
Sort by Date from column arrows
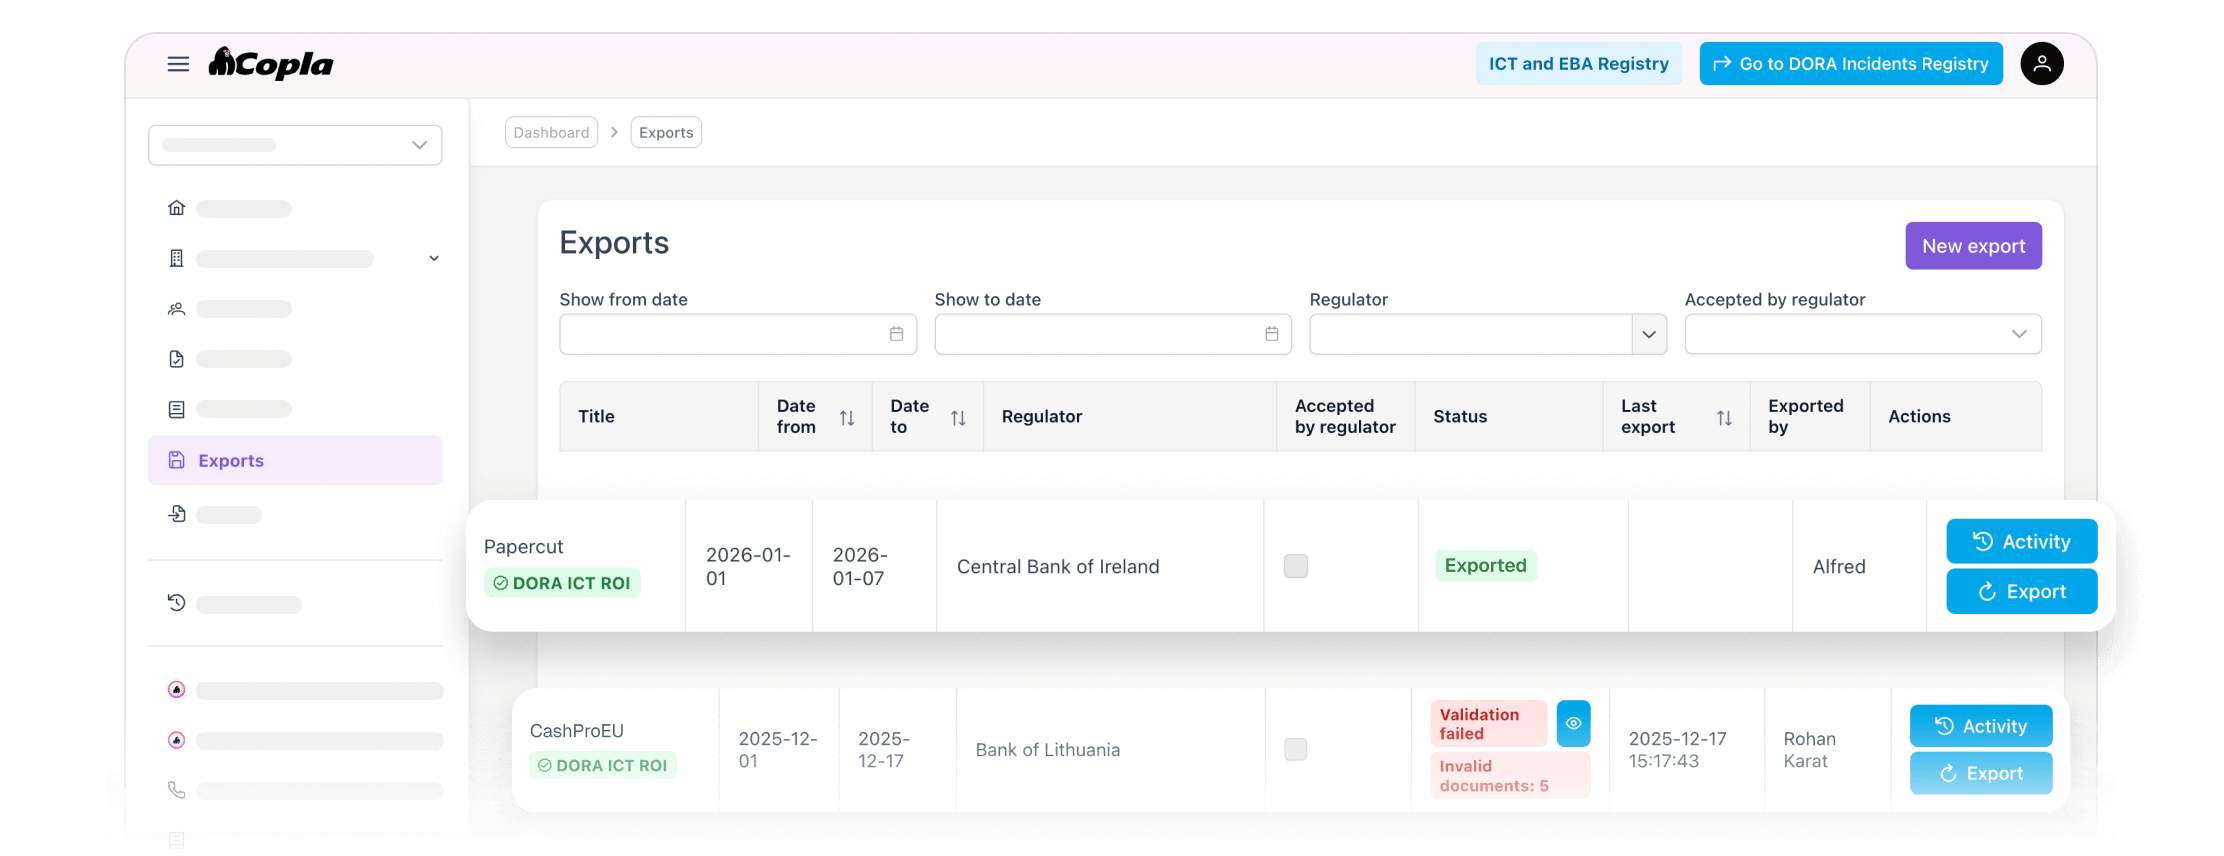[x=847, y=417]
